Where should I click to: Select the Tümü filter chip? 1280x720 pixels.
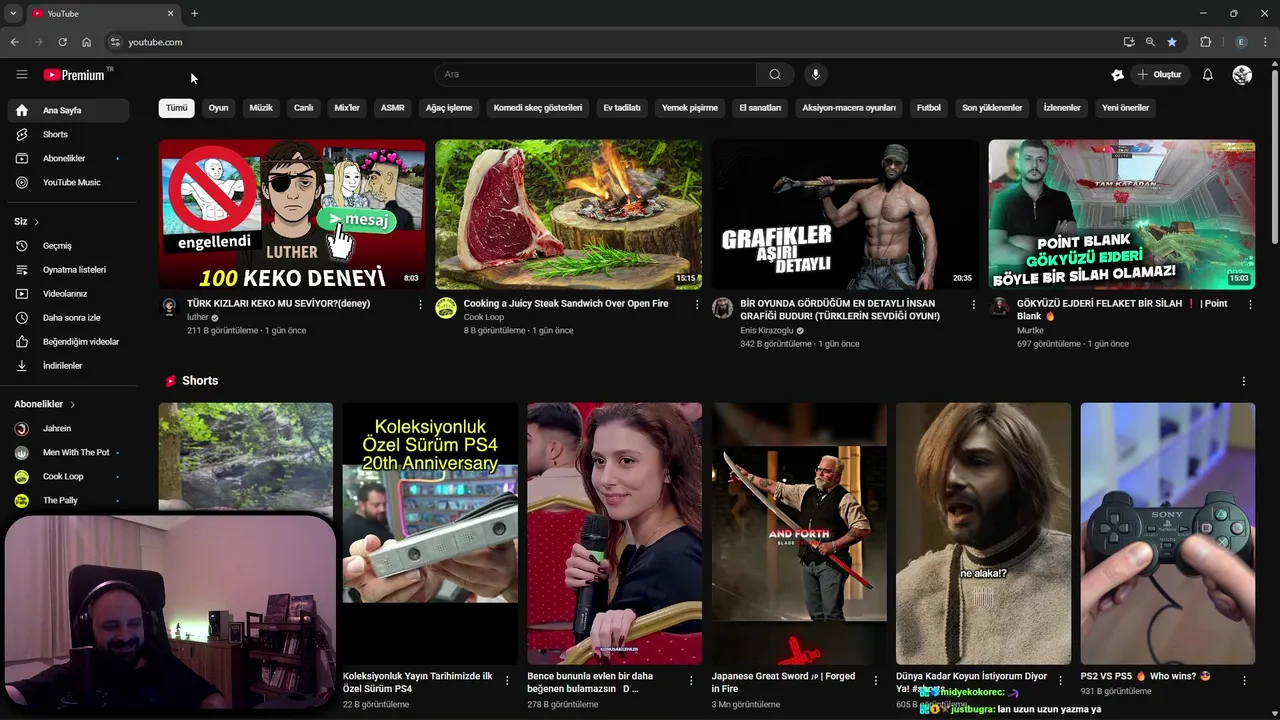point(177,107)
